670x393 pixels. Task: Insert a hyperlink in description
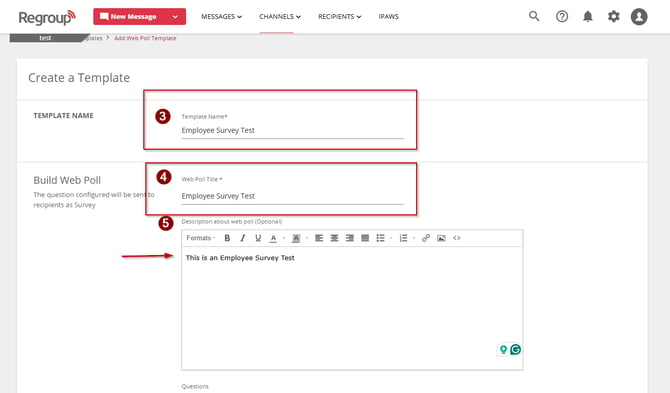point(426,238)
